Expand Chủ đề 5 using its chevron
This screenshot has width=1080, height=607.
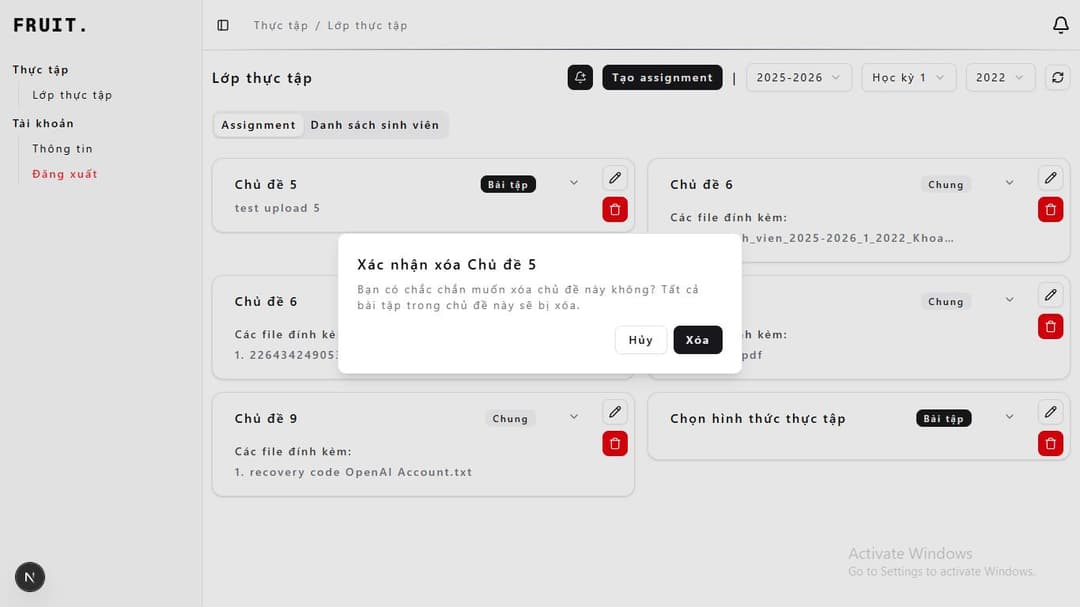point(573,184)
